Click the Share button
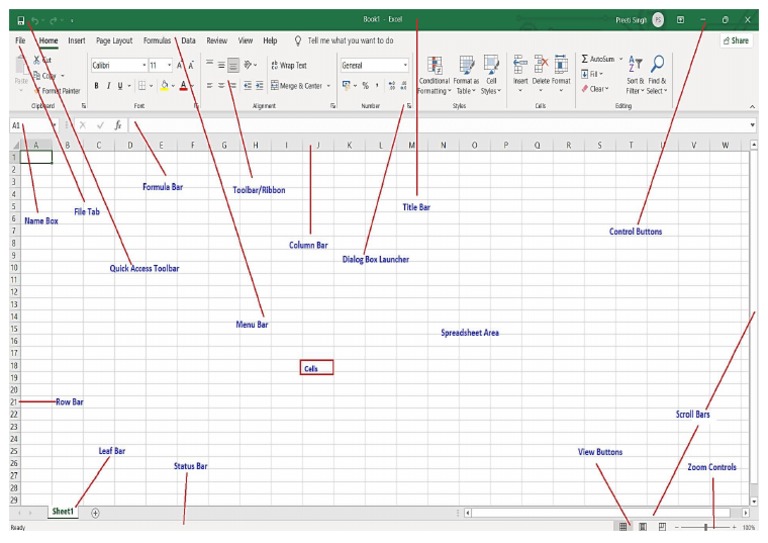 click(x=736, y=41)
